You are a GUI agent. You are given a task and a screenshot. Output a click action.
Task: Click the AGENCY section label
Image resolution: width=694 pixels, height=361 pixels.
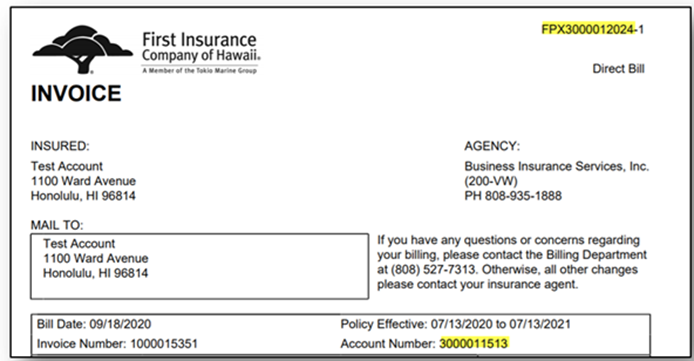tap(492, 146)
